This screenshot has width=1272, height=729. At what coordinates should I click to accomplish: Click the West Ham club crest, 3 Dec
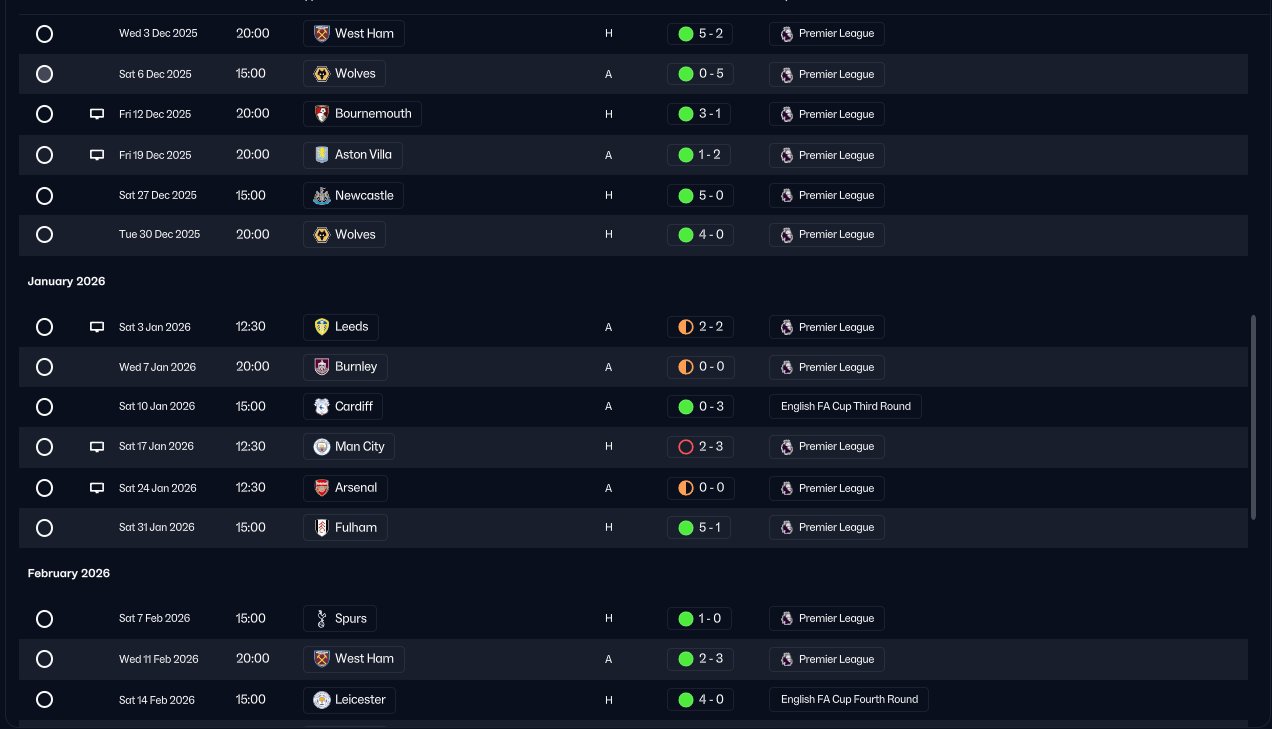[321, 34]
